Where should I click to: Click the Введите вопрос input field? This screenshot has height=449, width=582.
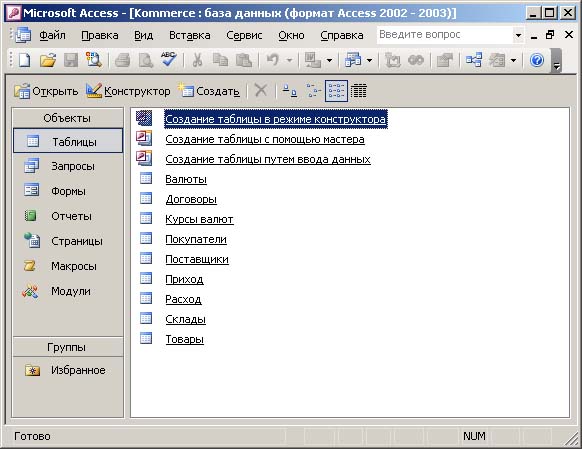coord(445,35)
